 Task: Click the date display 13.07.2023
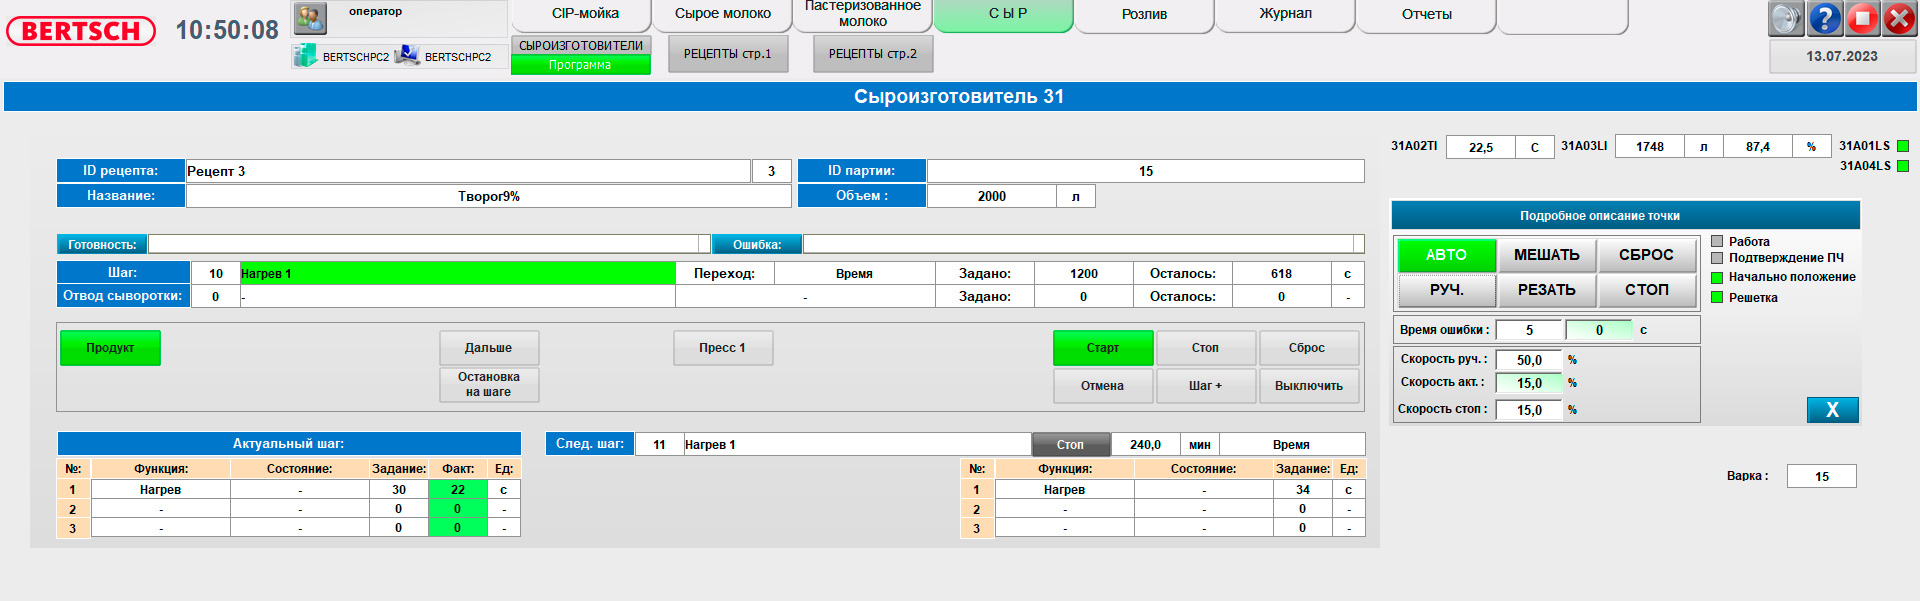[x=1842, y=56]
